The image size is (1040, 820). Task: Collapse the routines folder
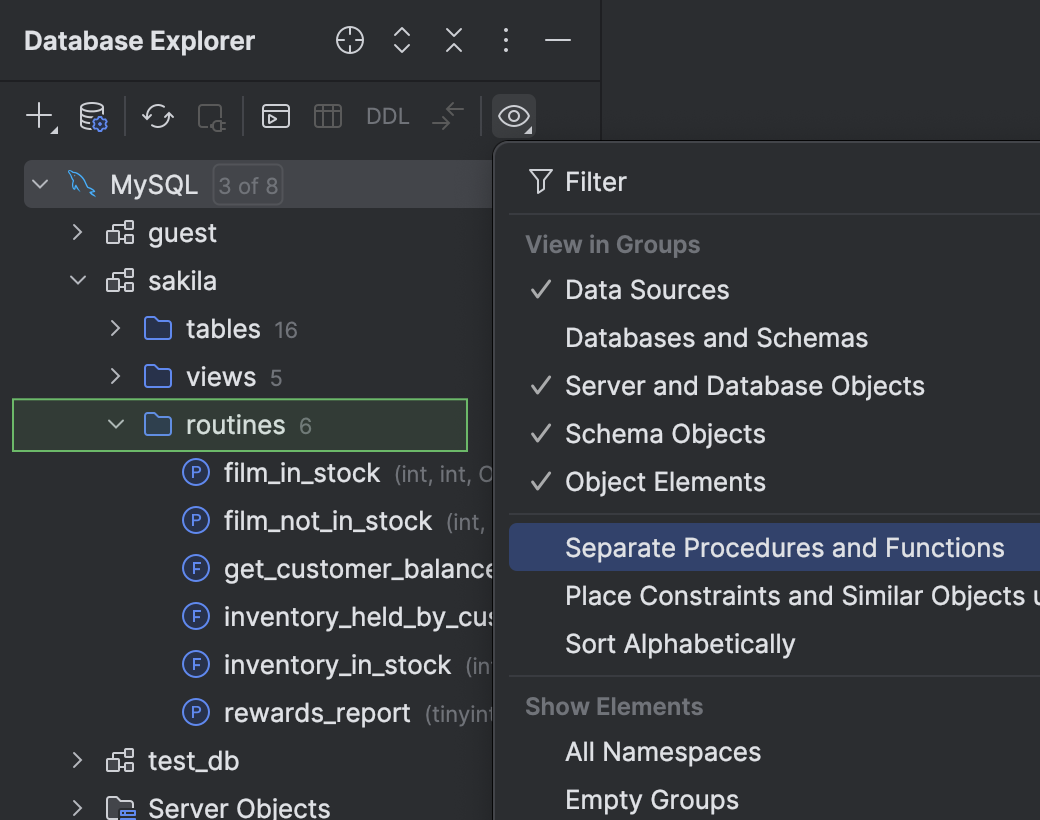[114, 424]
